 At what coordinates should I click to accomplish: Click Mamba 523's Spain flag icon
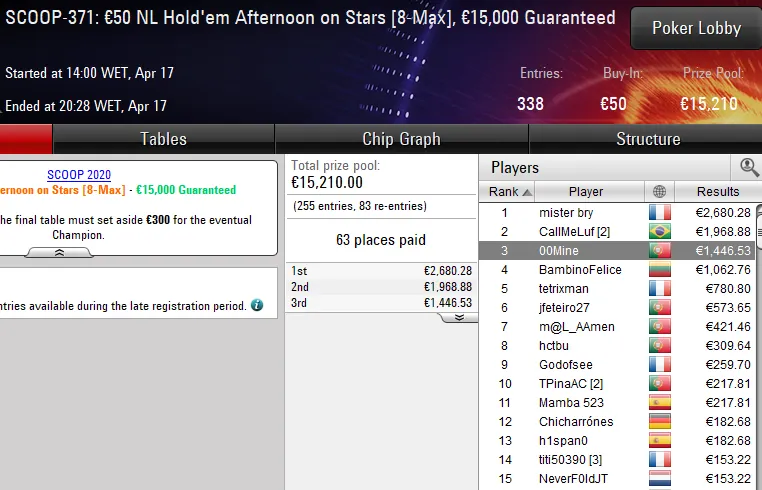tap(659, 403)
